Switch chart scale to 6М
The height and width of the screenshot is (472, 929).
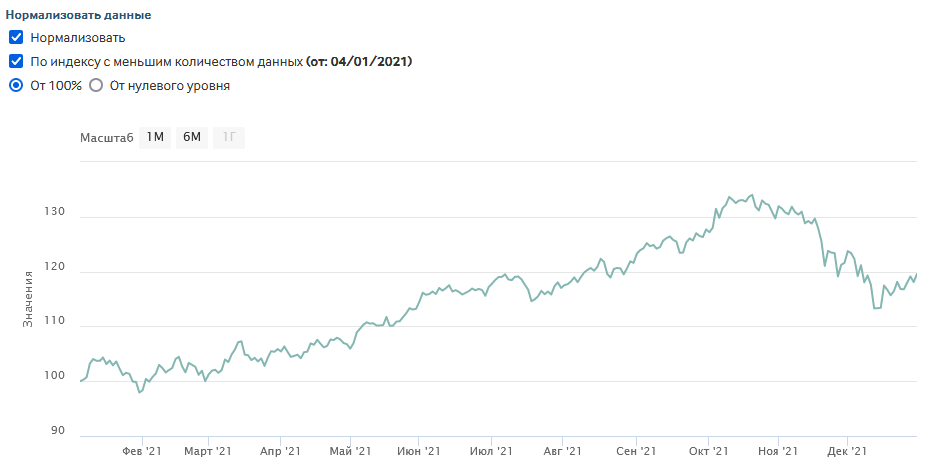coord(192,137)
